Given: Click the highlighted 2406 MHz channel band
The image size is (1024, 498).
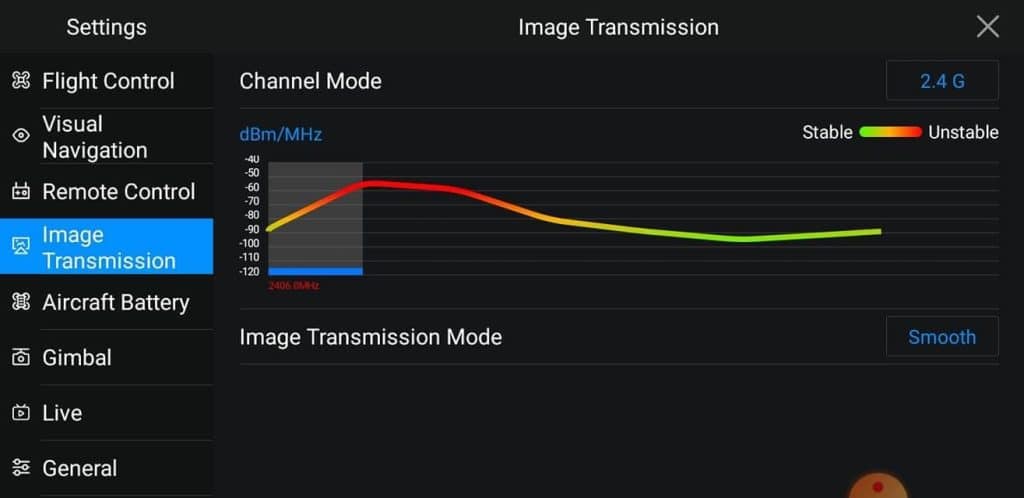Looking at the screenshot, I should 315,219.
